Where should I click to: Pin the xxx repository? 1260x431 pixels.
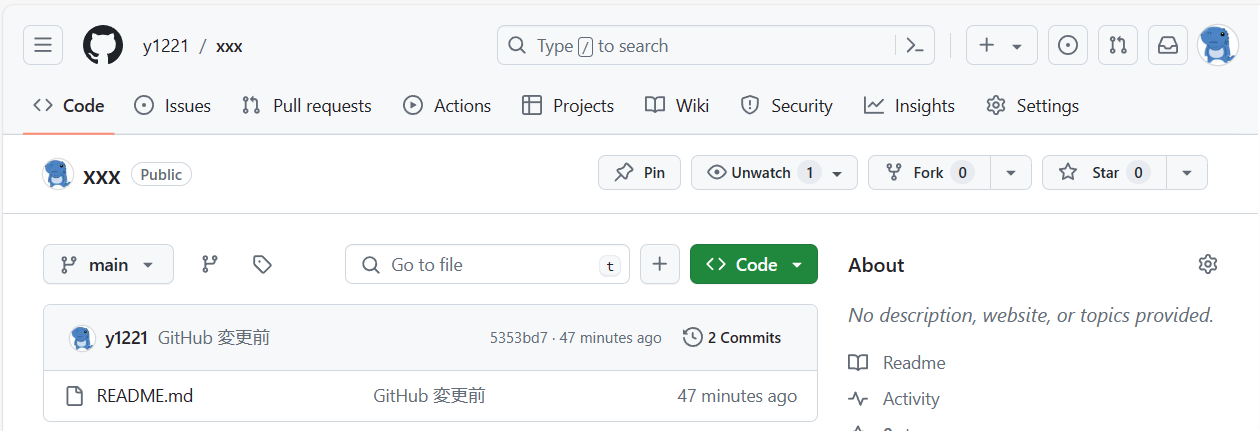point(640,172)
